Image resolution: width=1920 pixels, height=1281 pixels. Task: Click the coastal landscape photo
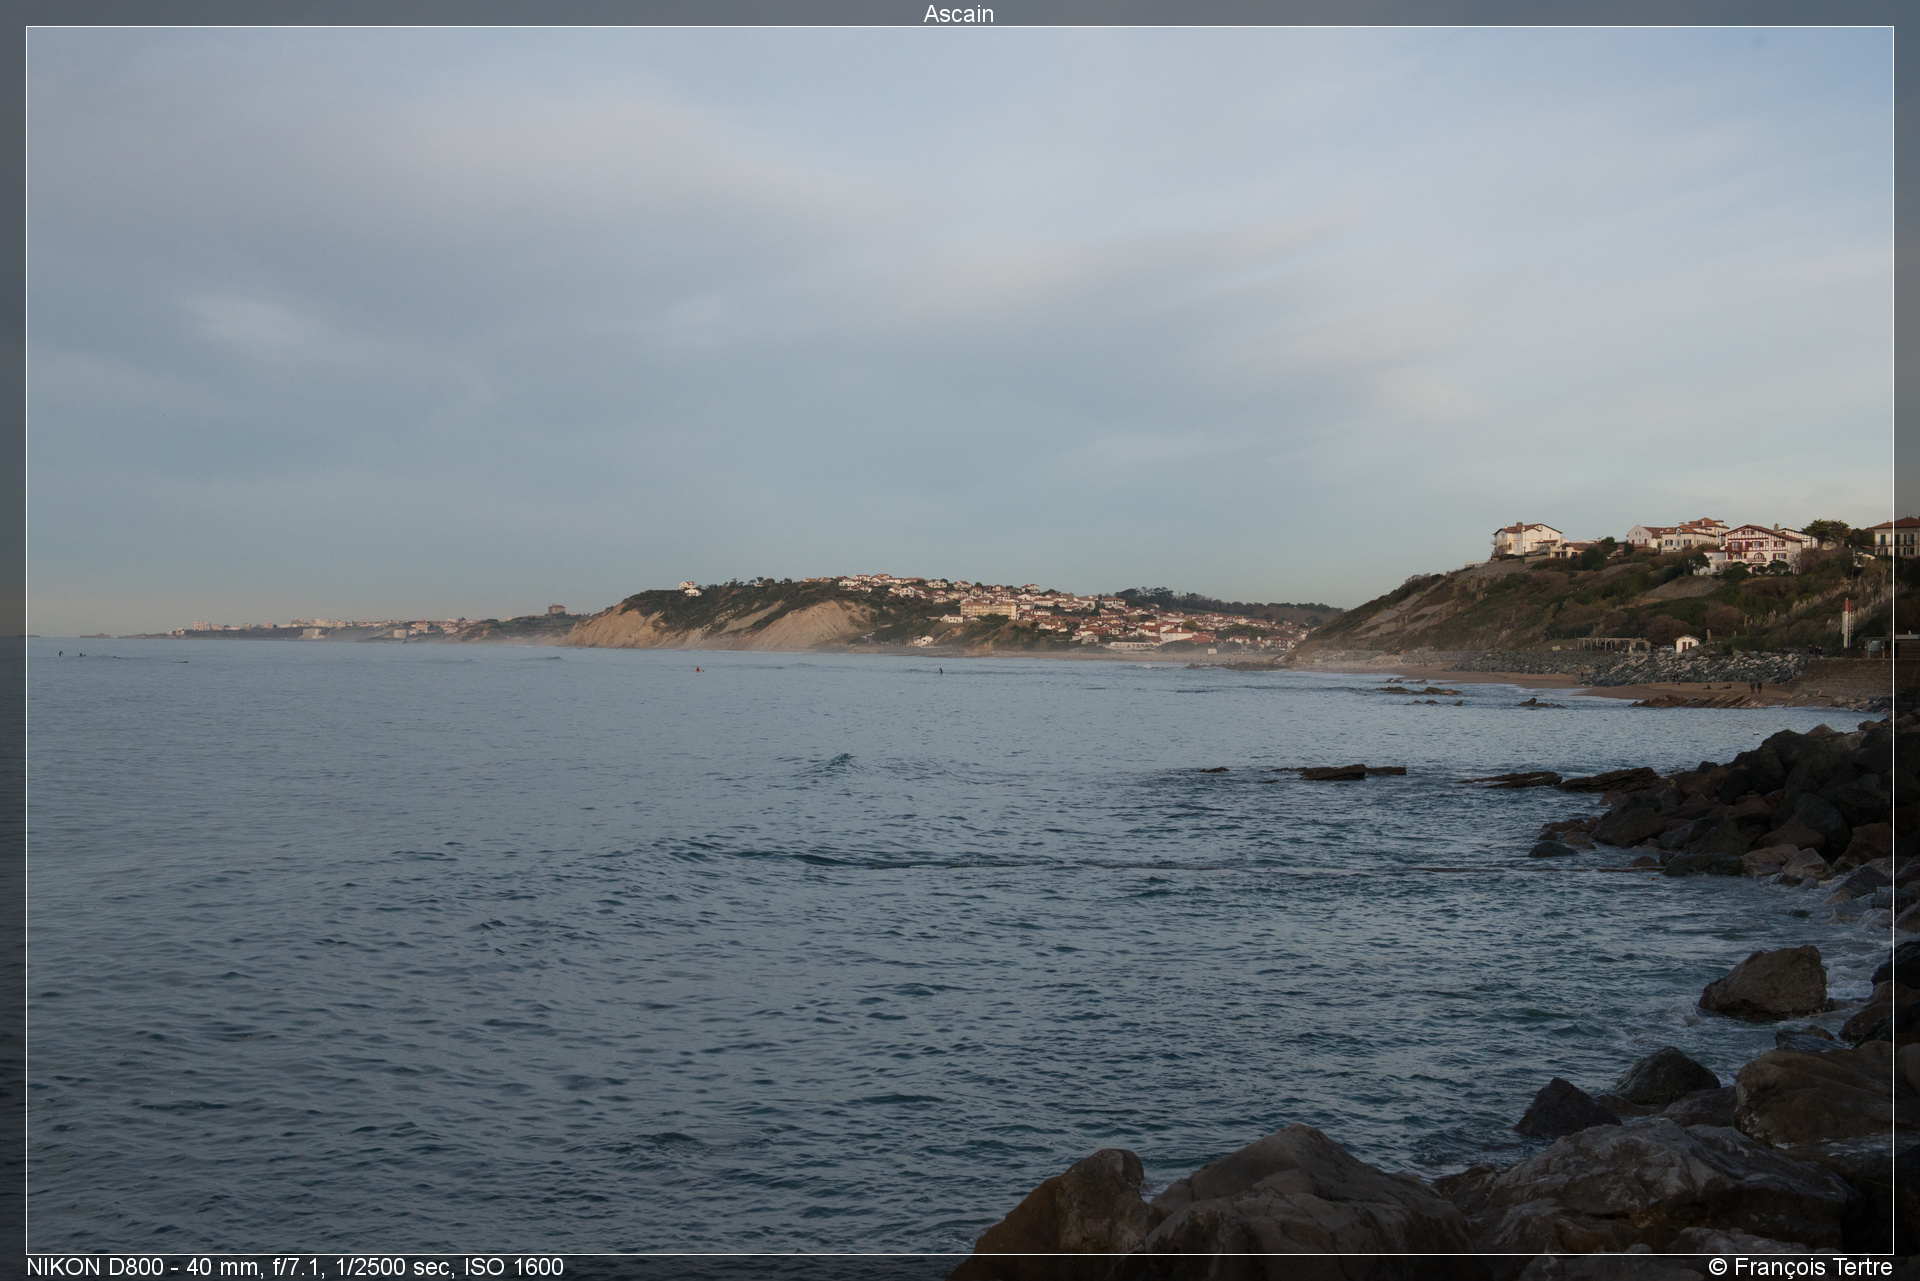pos(960,640)
